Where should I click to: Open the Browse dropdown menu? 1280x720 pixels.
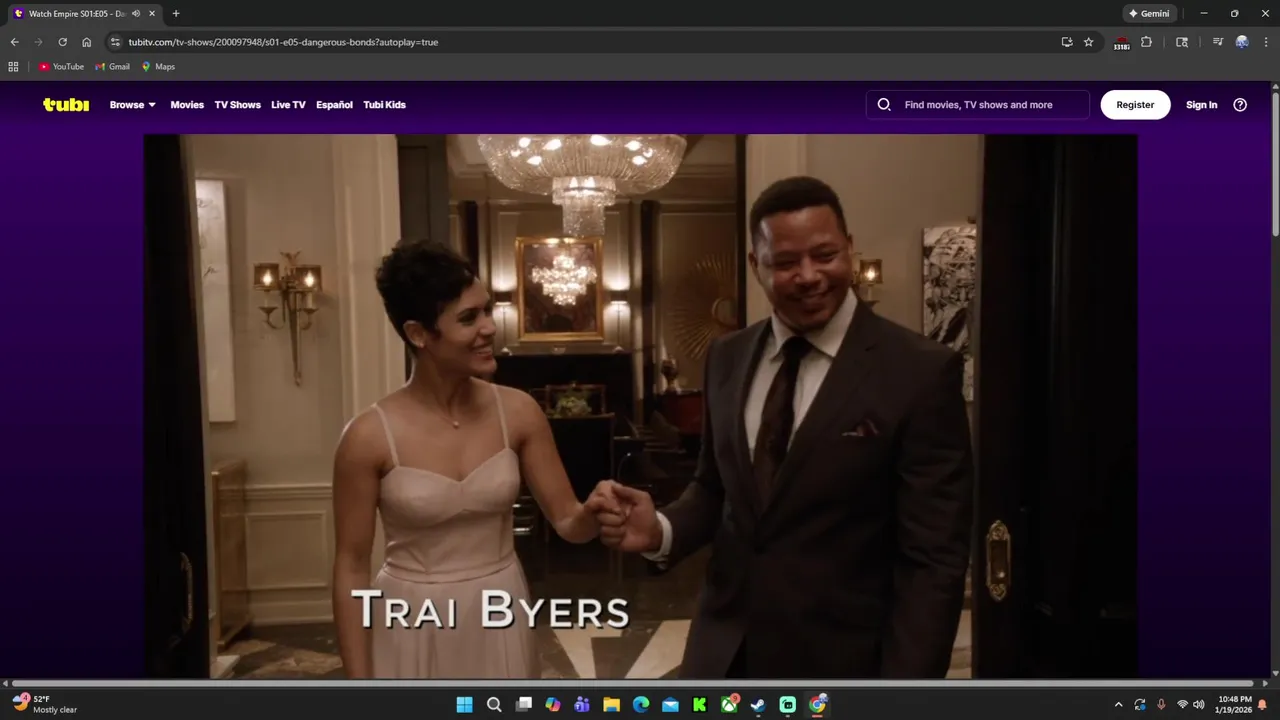coord(132,105)
